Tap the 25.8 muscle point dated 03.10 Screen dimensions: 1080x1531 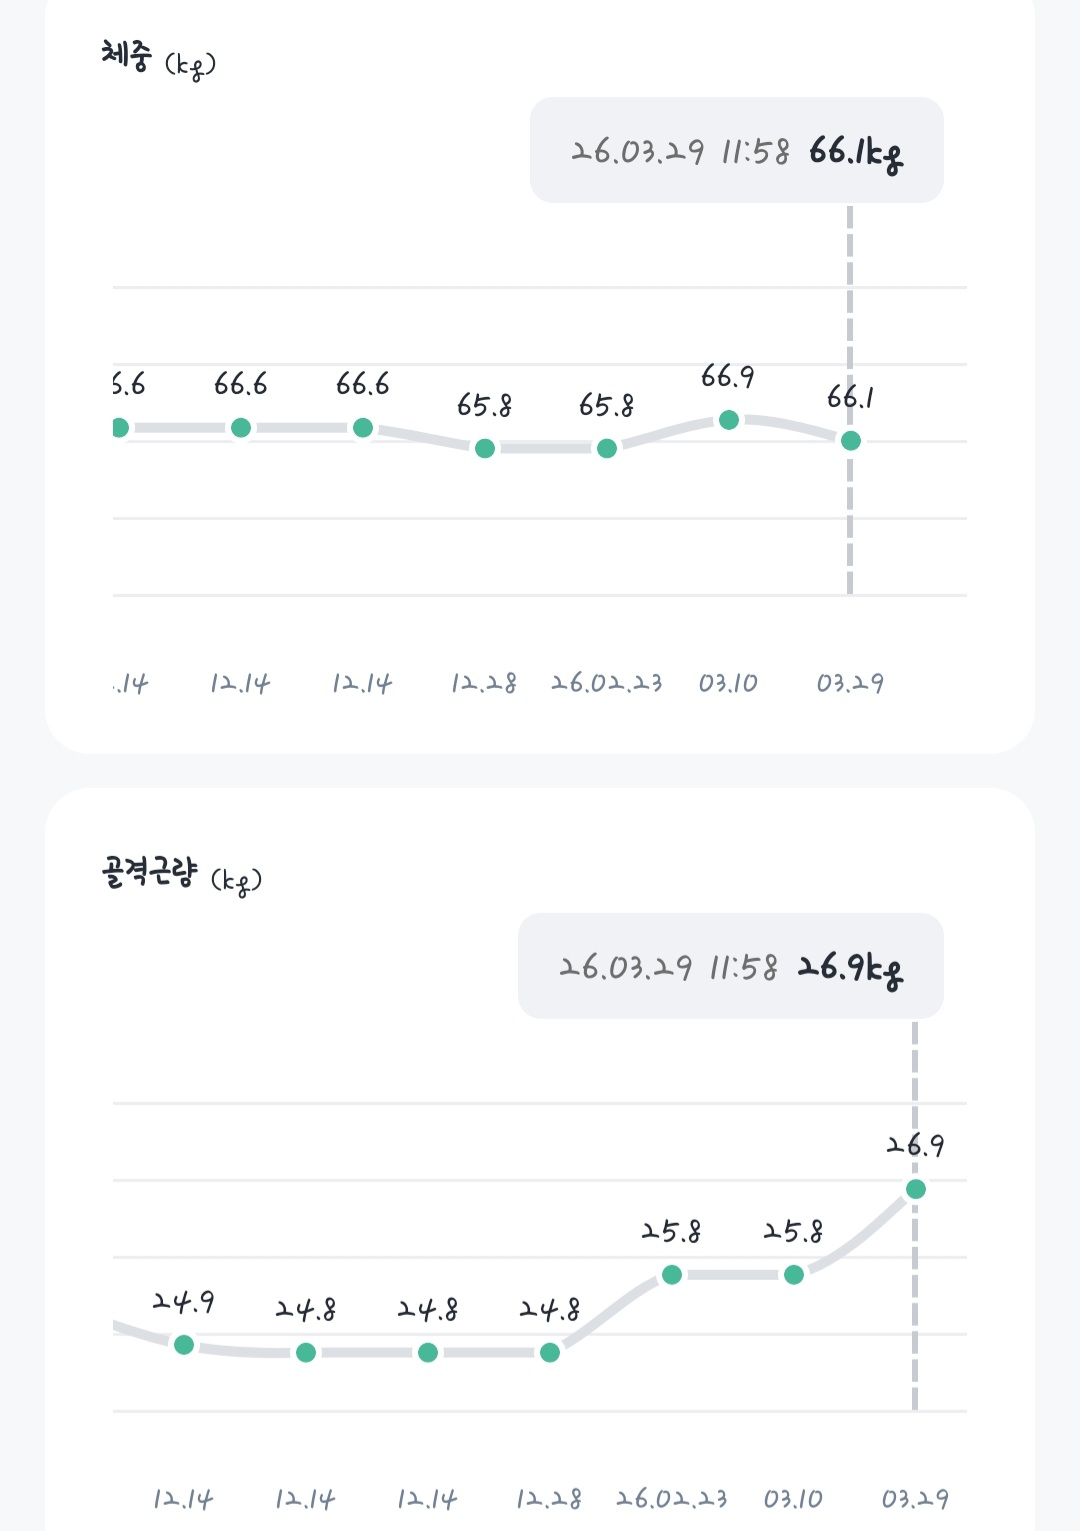point(794,1274)
